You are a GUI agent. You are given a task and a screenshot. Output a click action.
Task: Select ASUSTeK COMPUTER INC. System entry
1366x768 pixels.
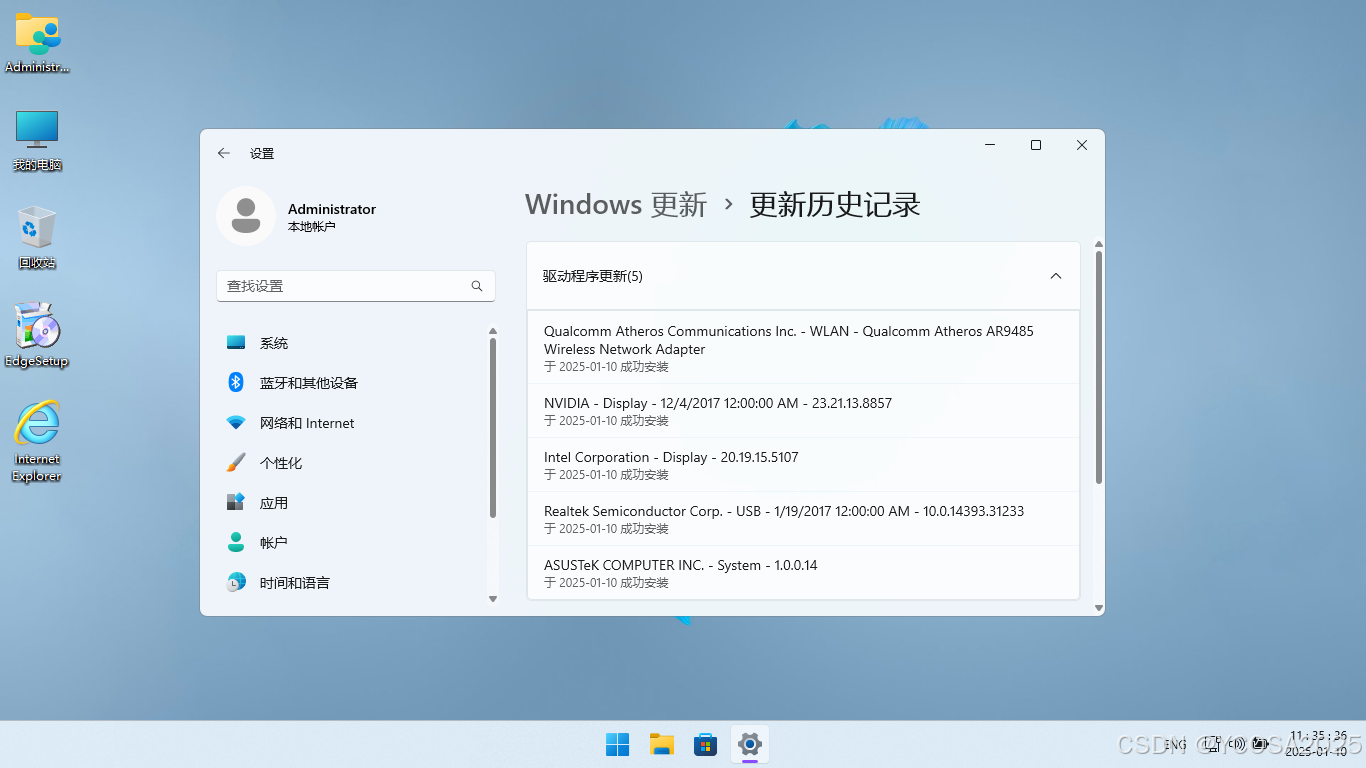(x=803, y=573)
